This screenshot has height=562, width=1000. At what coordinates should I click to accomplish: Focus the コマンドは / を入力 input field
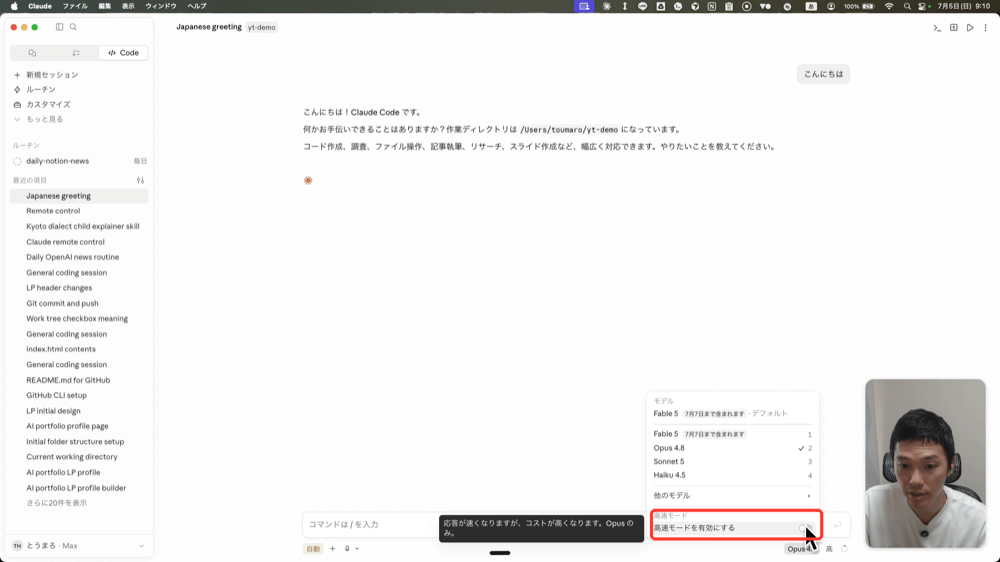pos(370,524)
